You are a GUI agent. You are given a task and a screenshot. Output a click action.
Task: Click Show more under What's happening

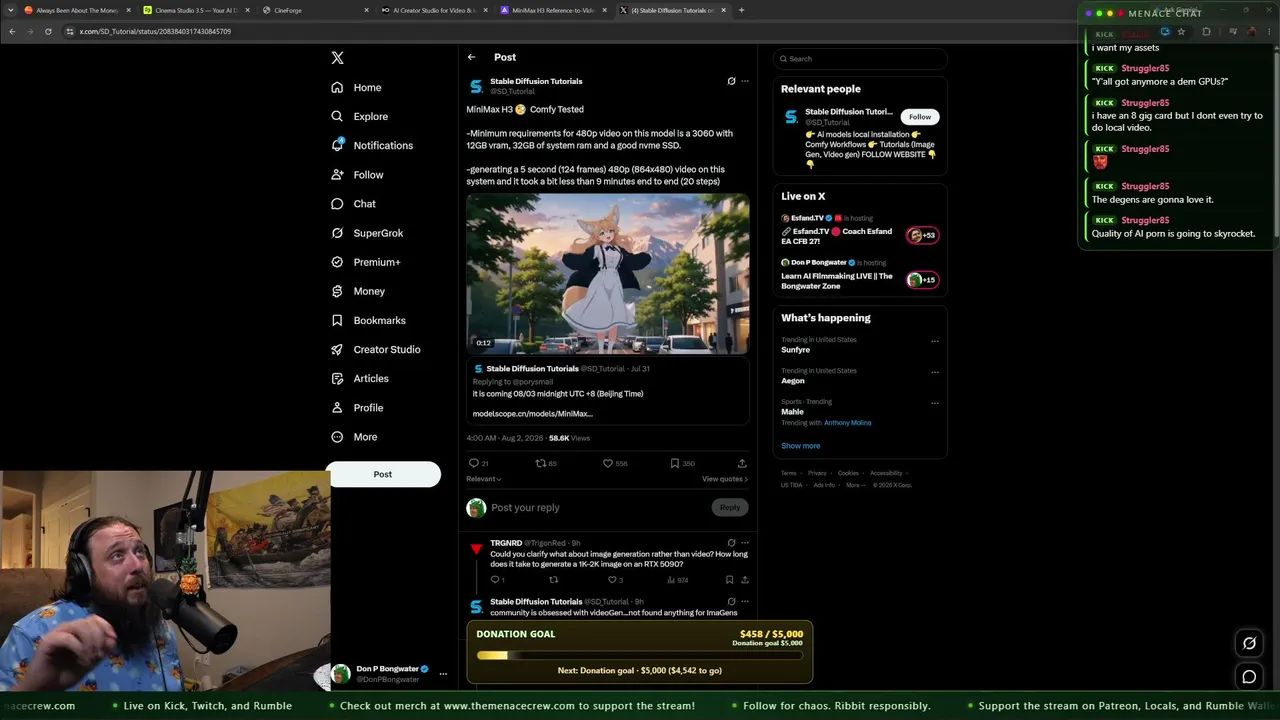point(800,446)
